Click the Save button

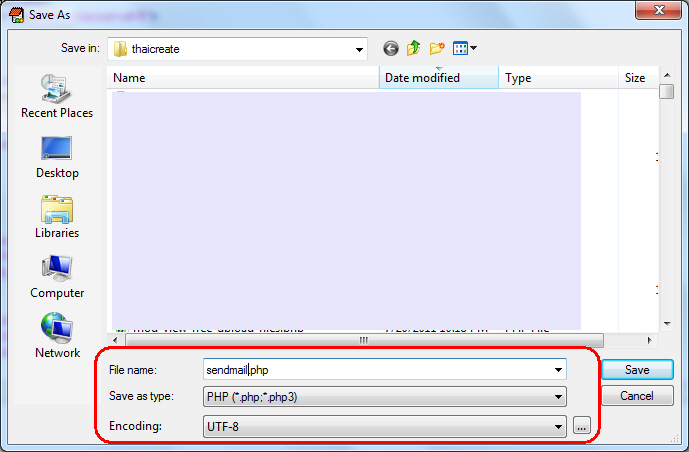(x=637, y=370)
